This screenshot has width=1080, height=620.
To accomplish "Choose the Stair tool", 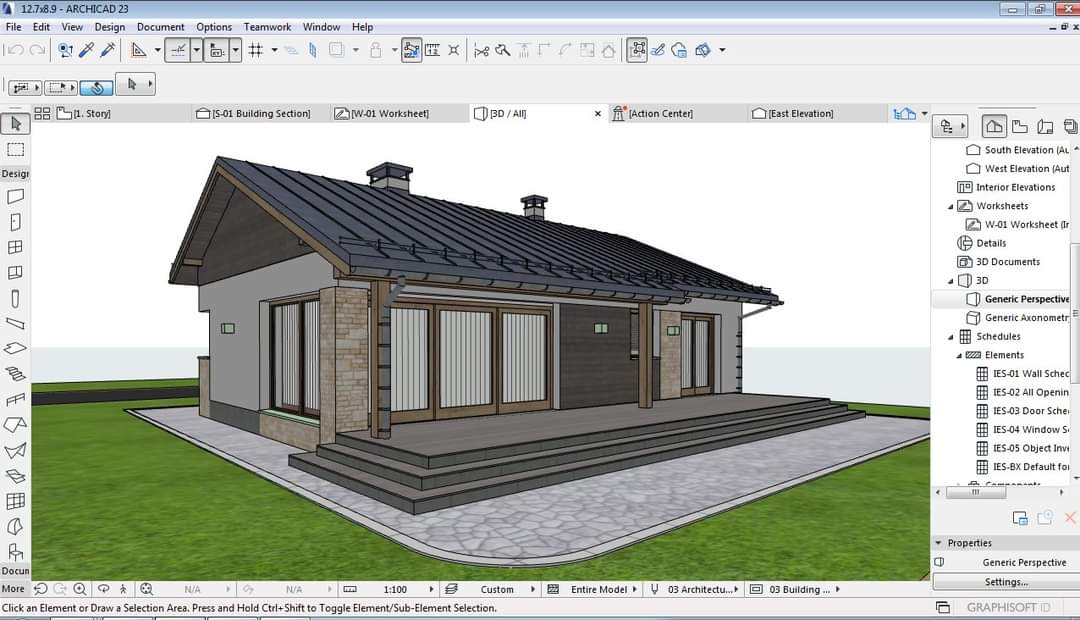I will 15,374.
